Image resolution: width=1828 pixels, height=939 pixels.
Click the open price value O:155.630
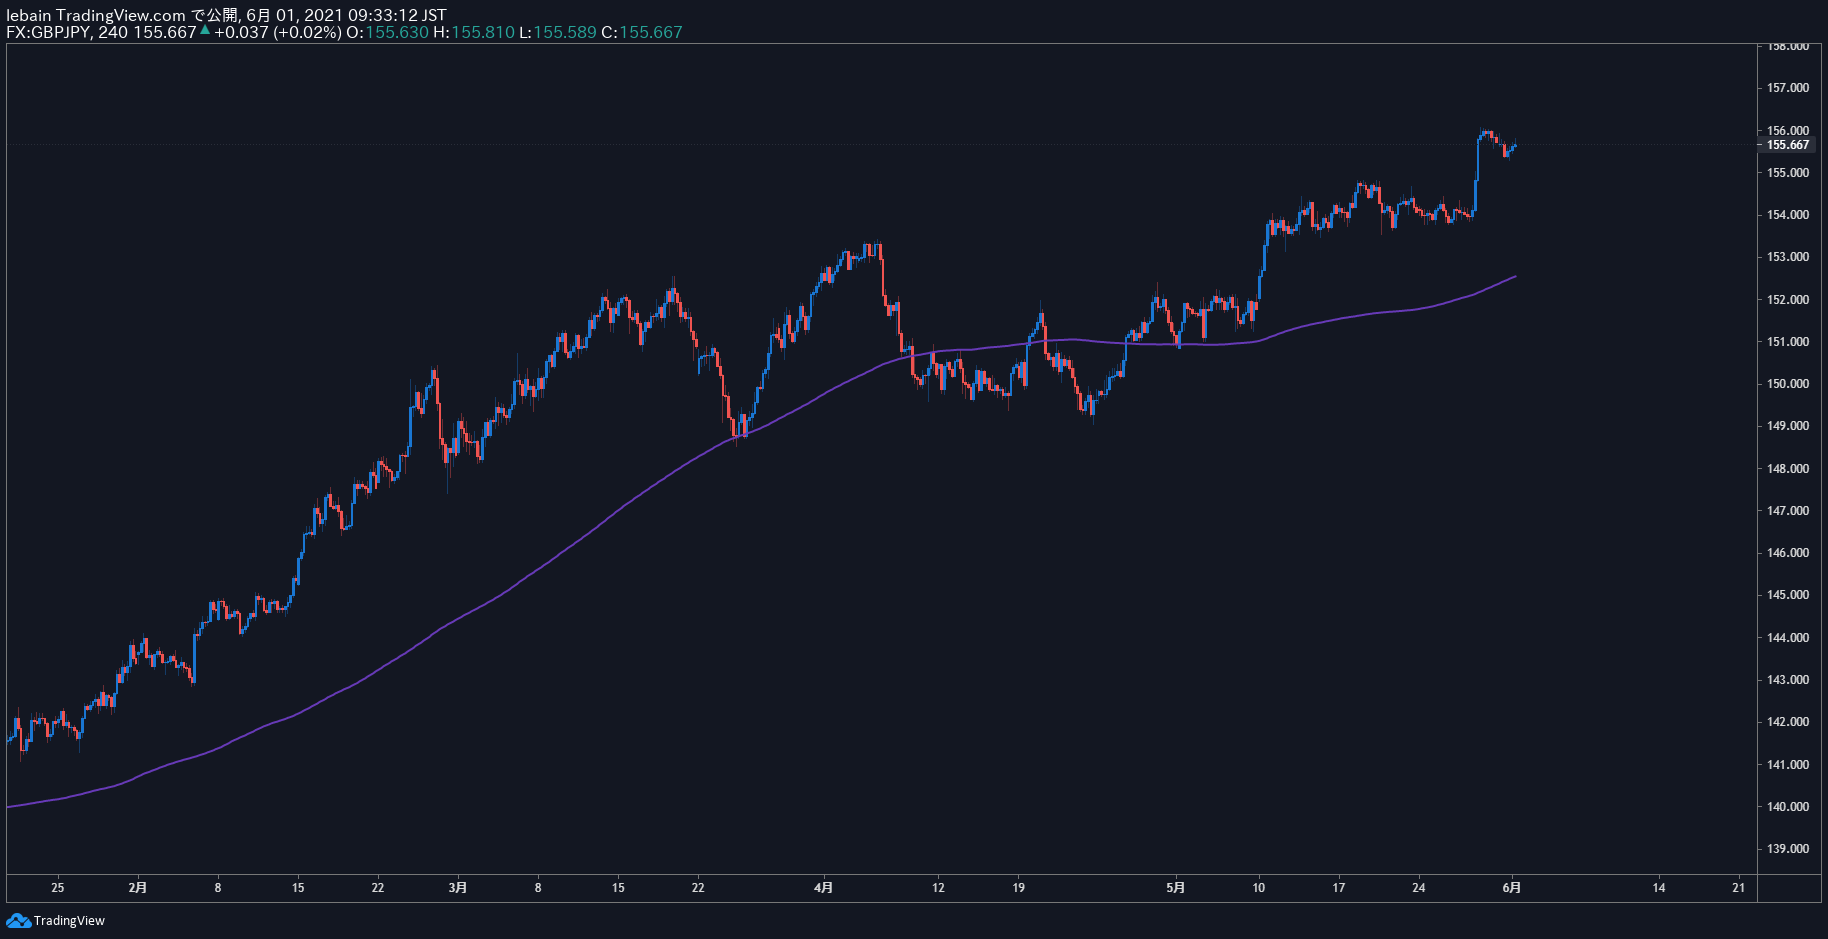(387, 32)
